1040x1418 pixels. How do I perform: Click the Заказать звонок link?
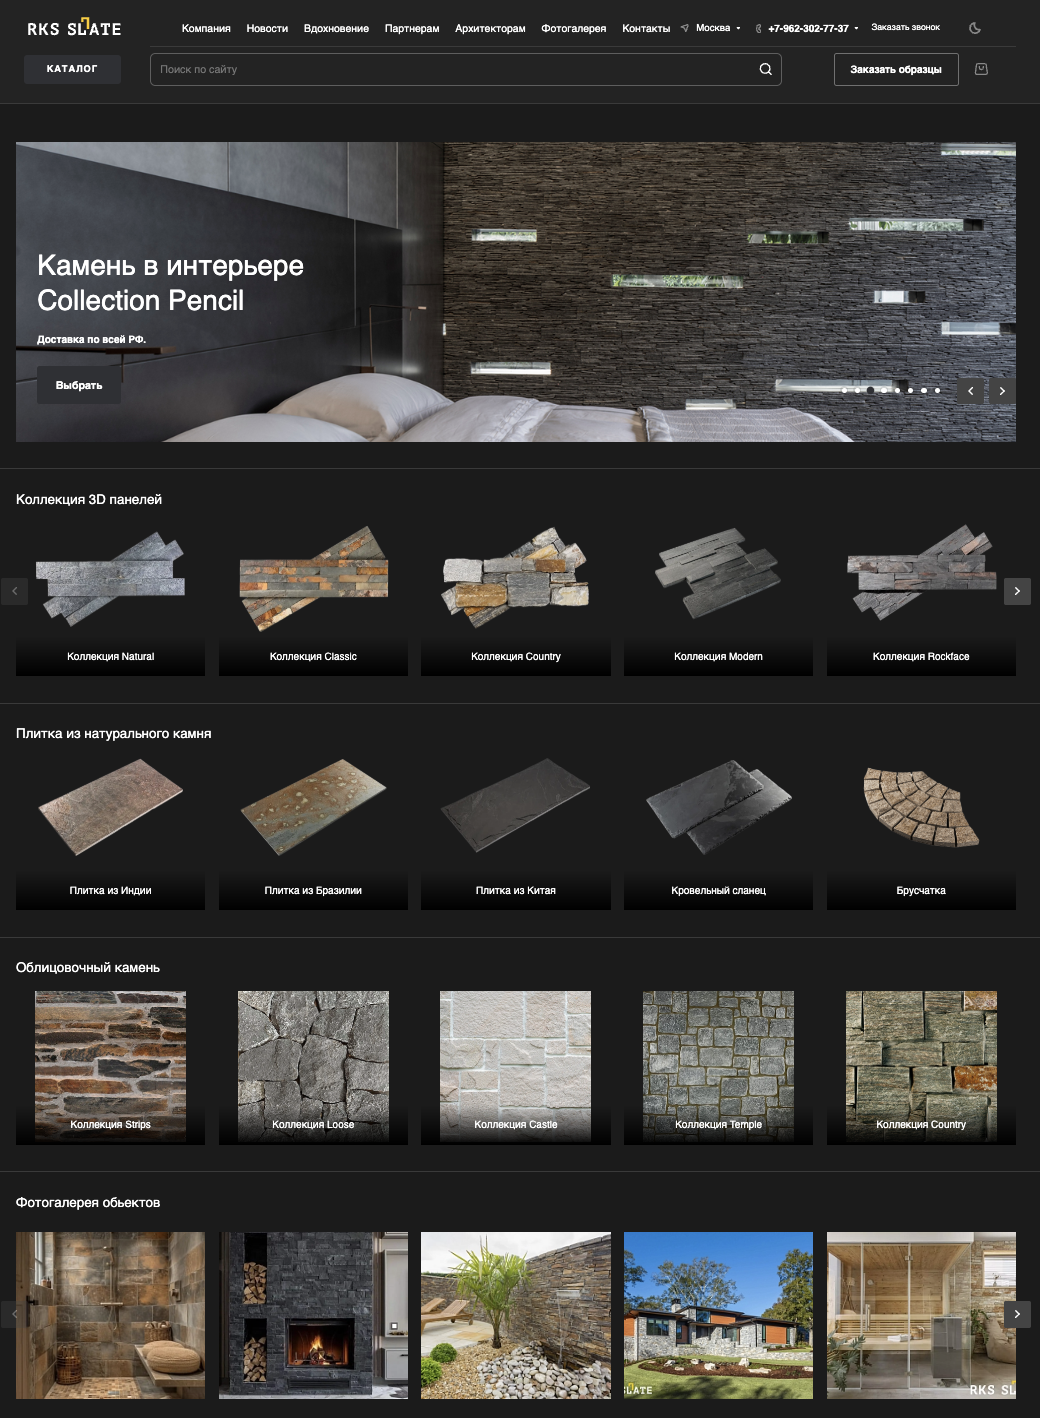[x=905, y=27]
